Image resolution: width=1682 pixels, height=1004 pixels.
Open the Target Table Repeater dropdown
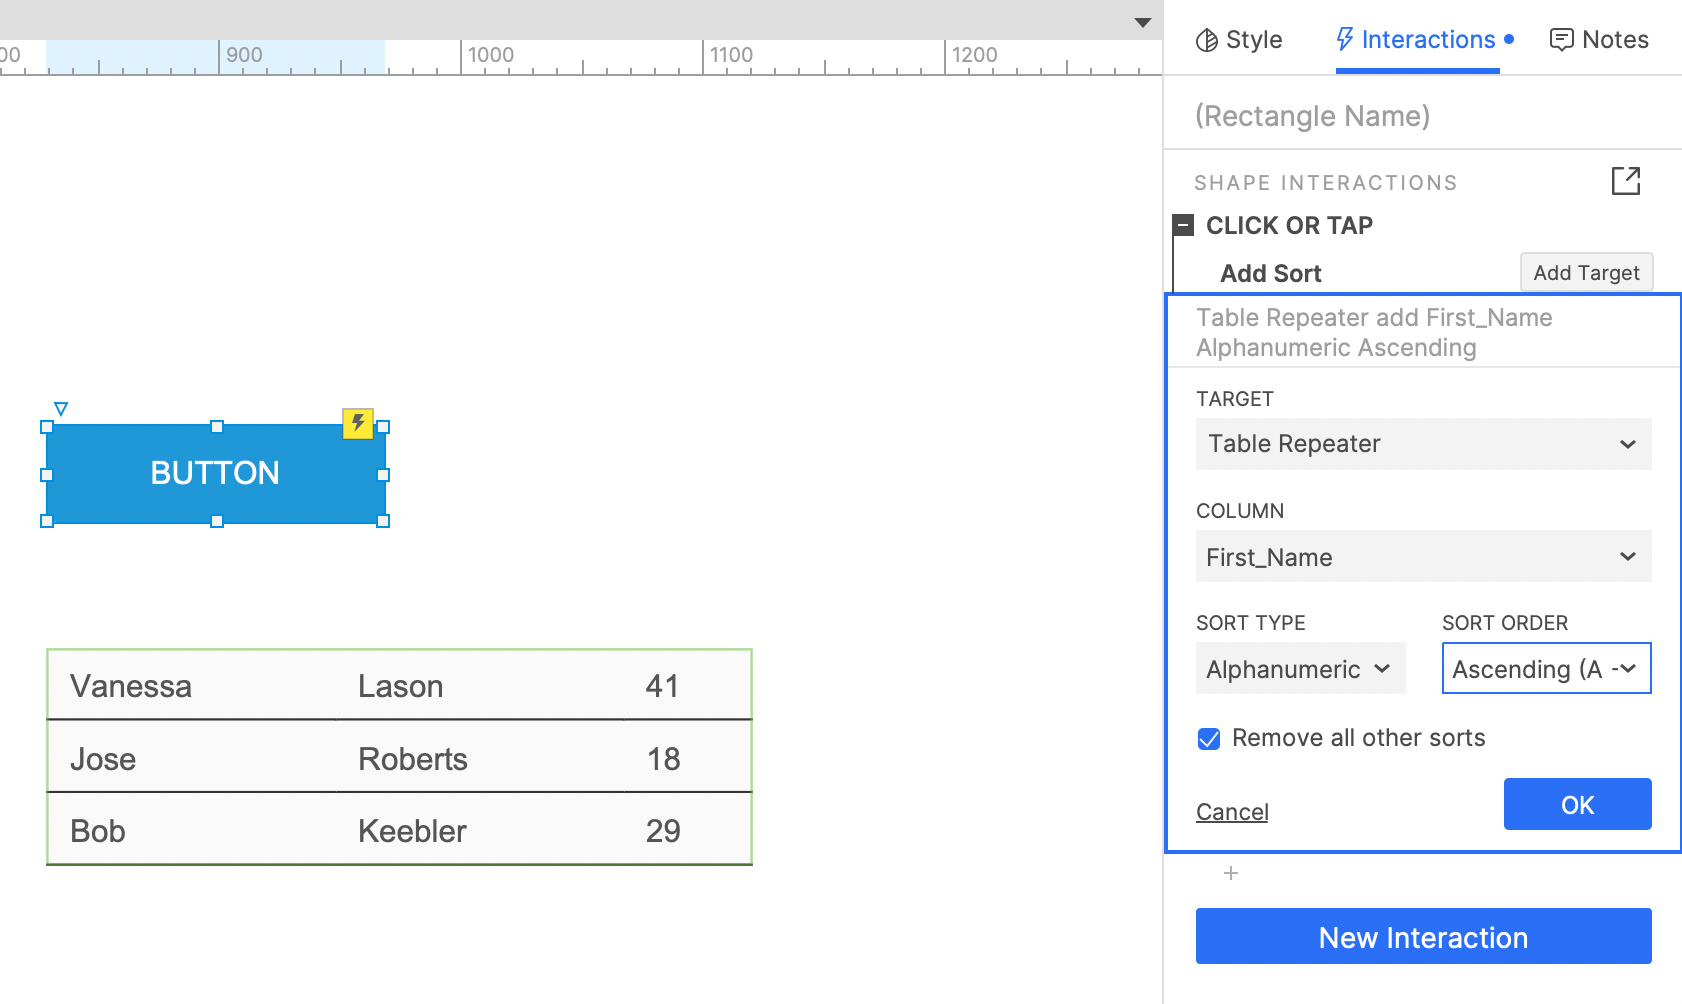coord(1424,444)
